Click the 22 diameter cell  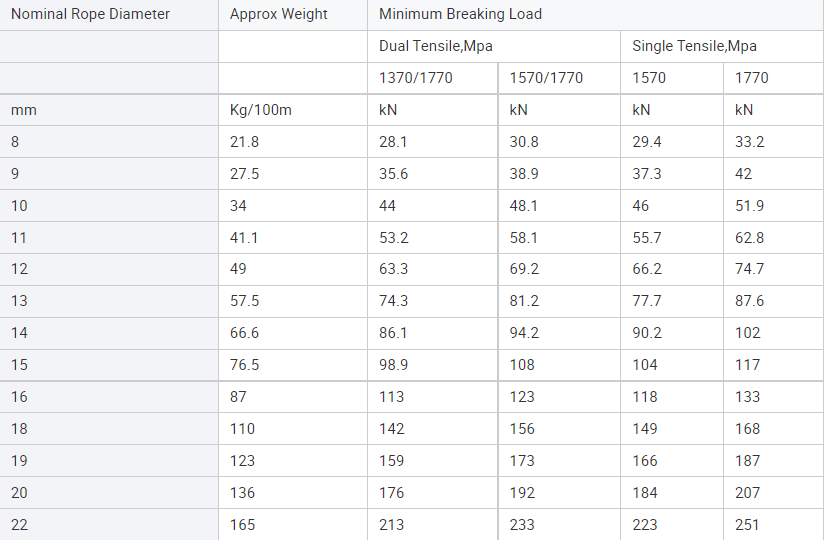click(x=20, y=525)
